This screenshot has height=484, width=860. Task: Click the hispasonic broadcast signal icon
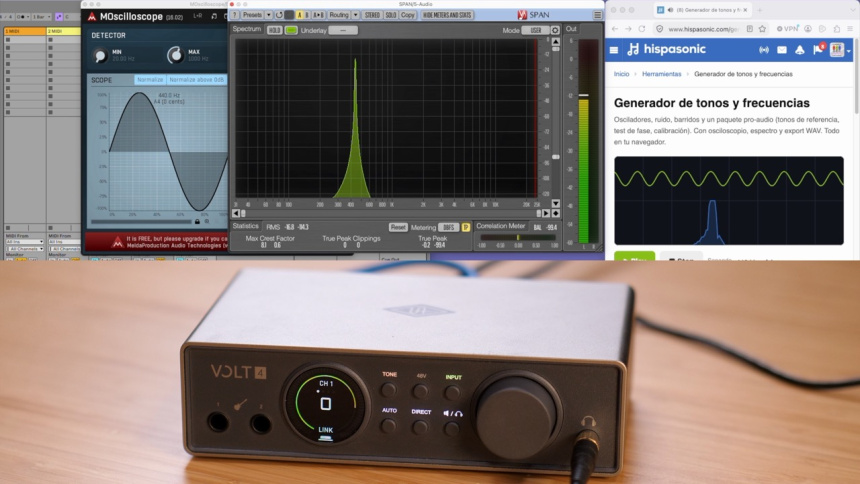click(763, 50)
